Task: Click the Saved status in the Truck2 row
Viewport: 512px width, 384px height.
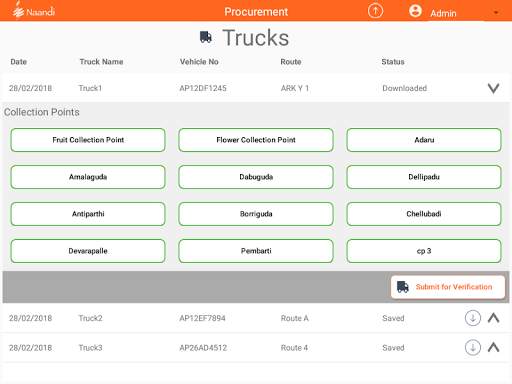Action: click(393, 318)
